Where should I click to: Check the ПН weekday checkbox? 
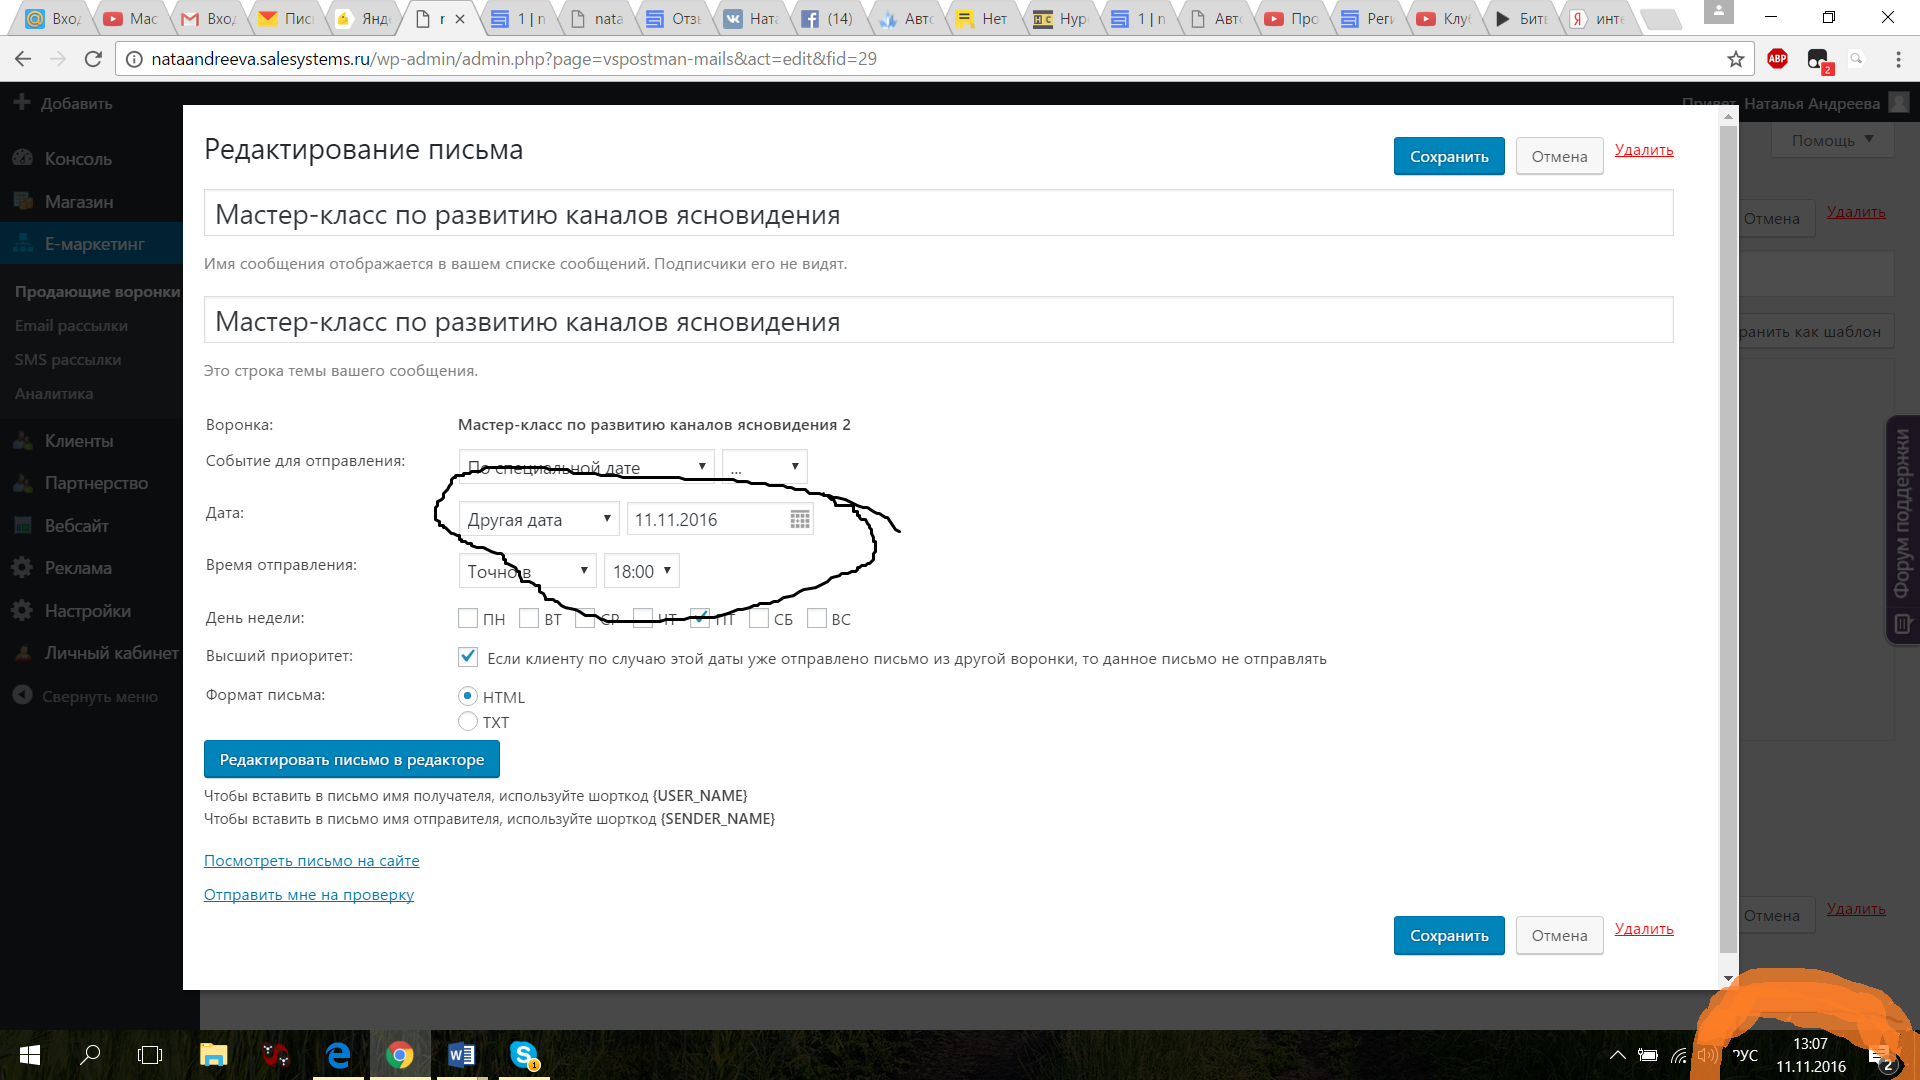pyautogui.click(x=468, y=619)
